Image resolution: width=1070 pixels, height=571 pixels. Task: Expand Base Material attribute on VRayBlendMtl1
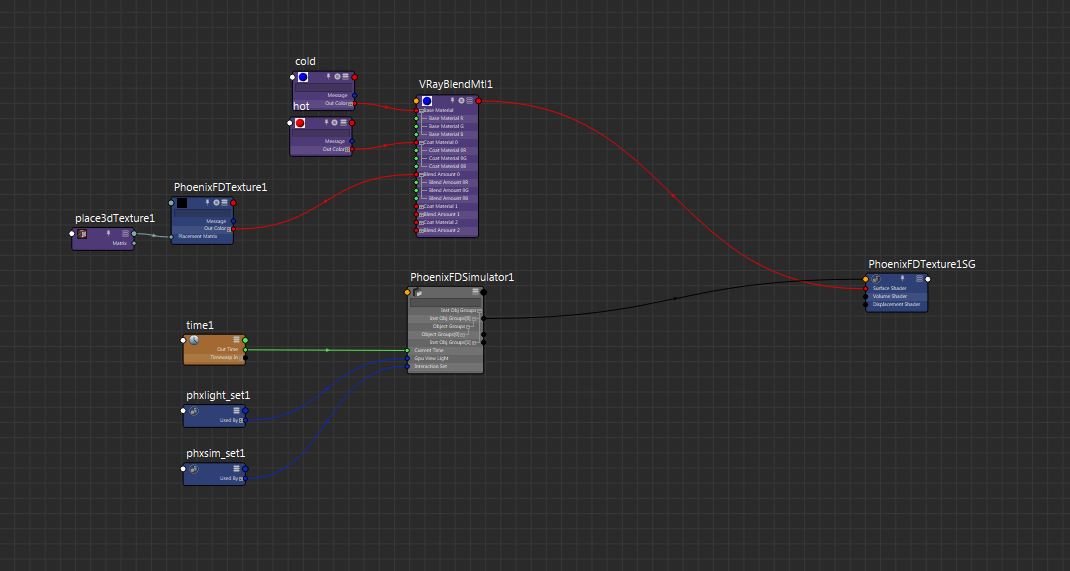pyautogui.click(x=422, y=111)
